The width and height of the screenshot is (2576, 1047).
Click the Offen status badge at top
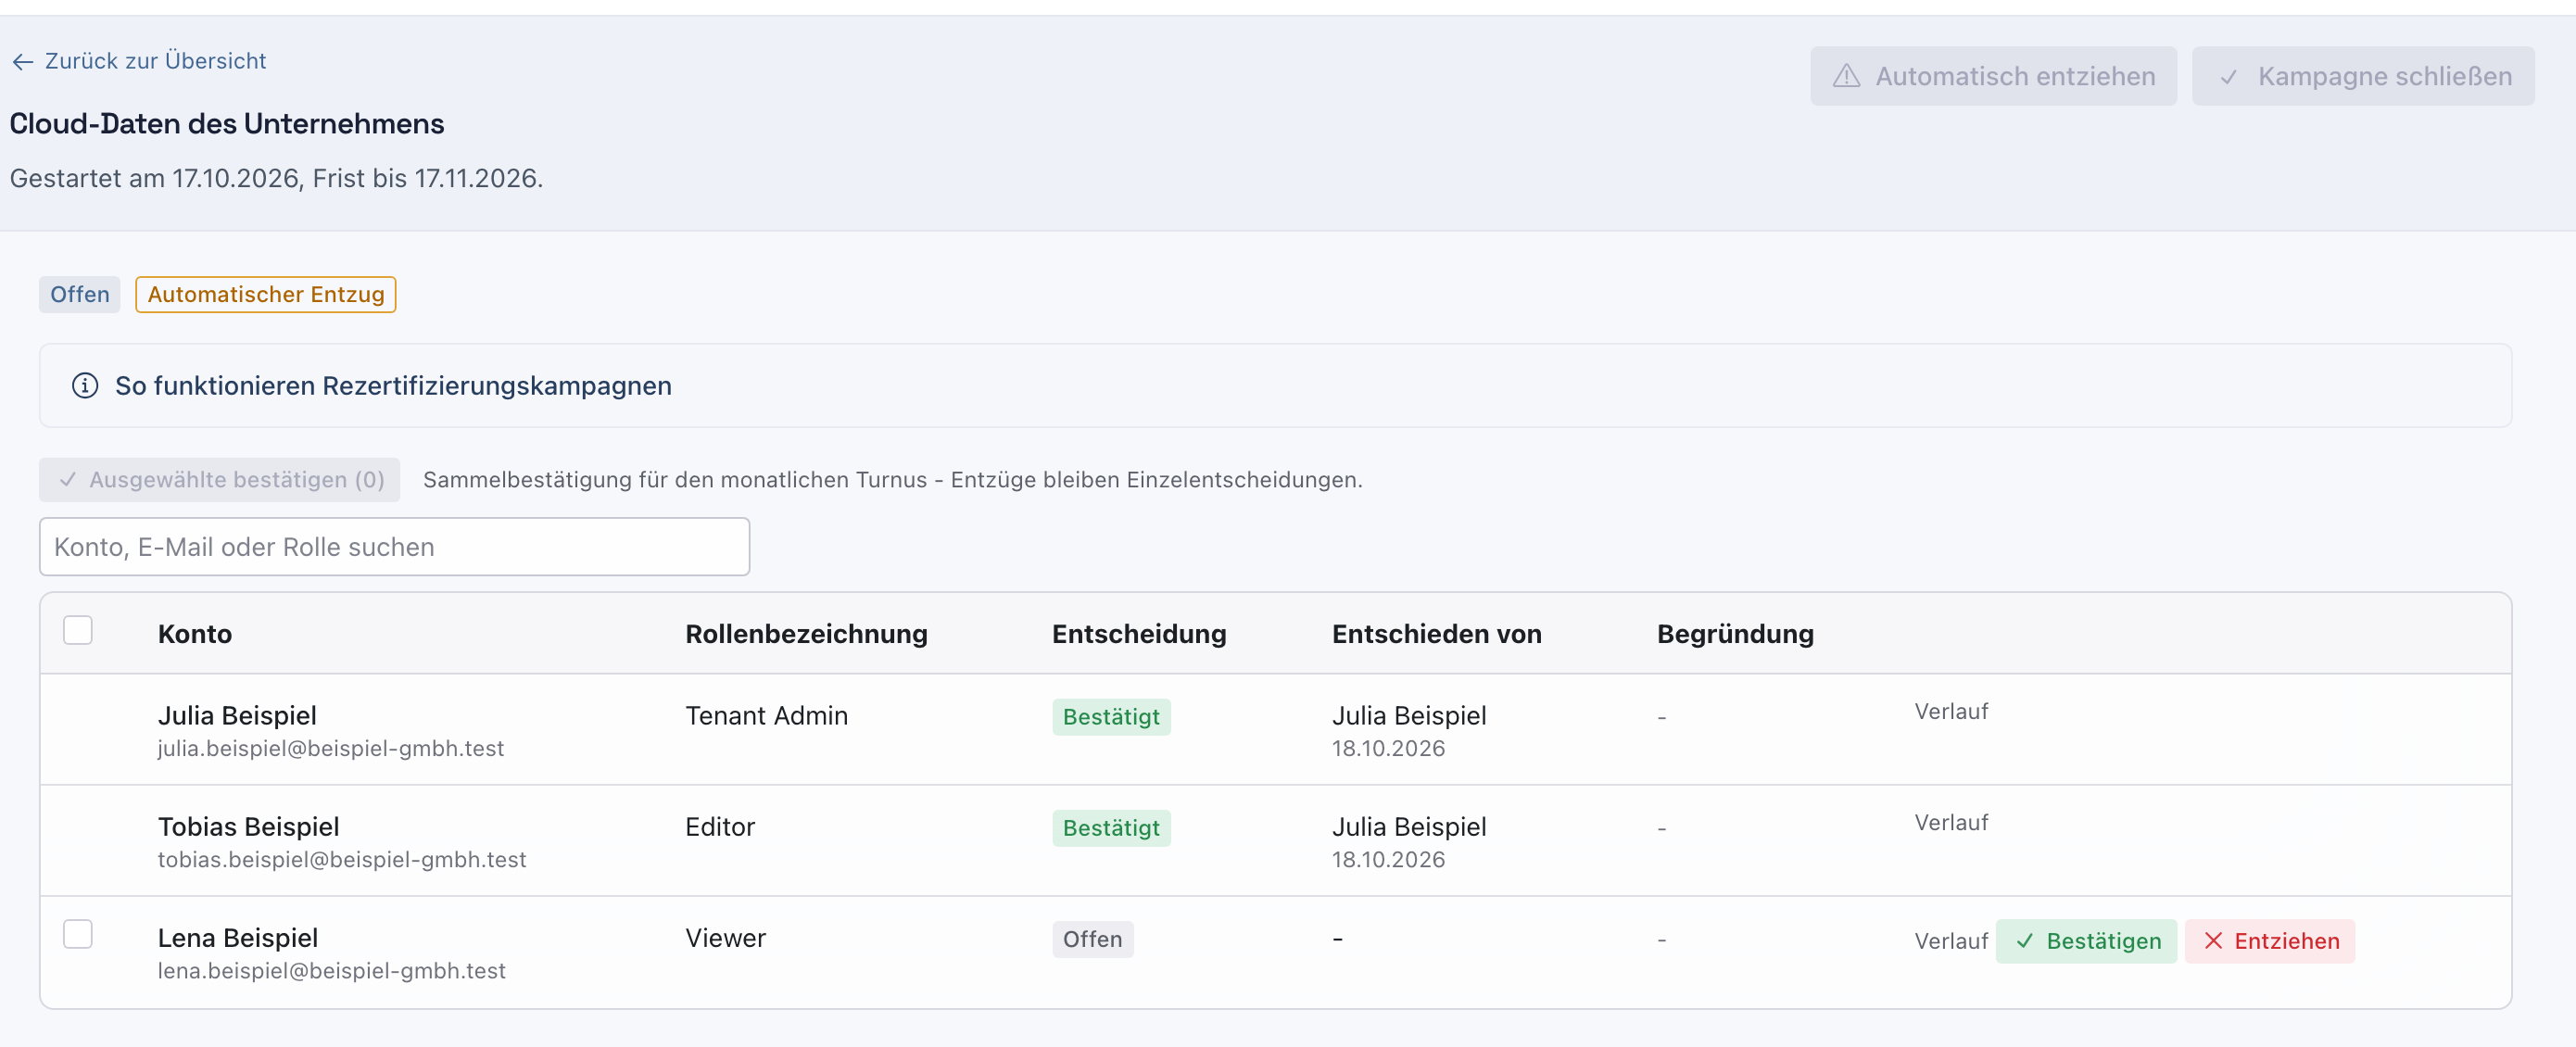(x=80, y=295)
